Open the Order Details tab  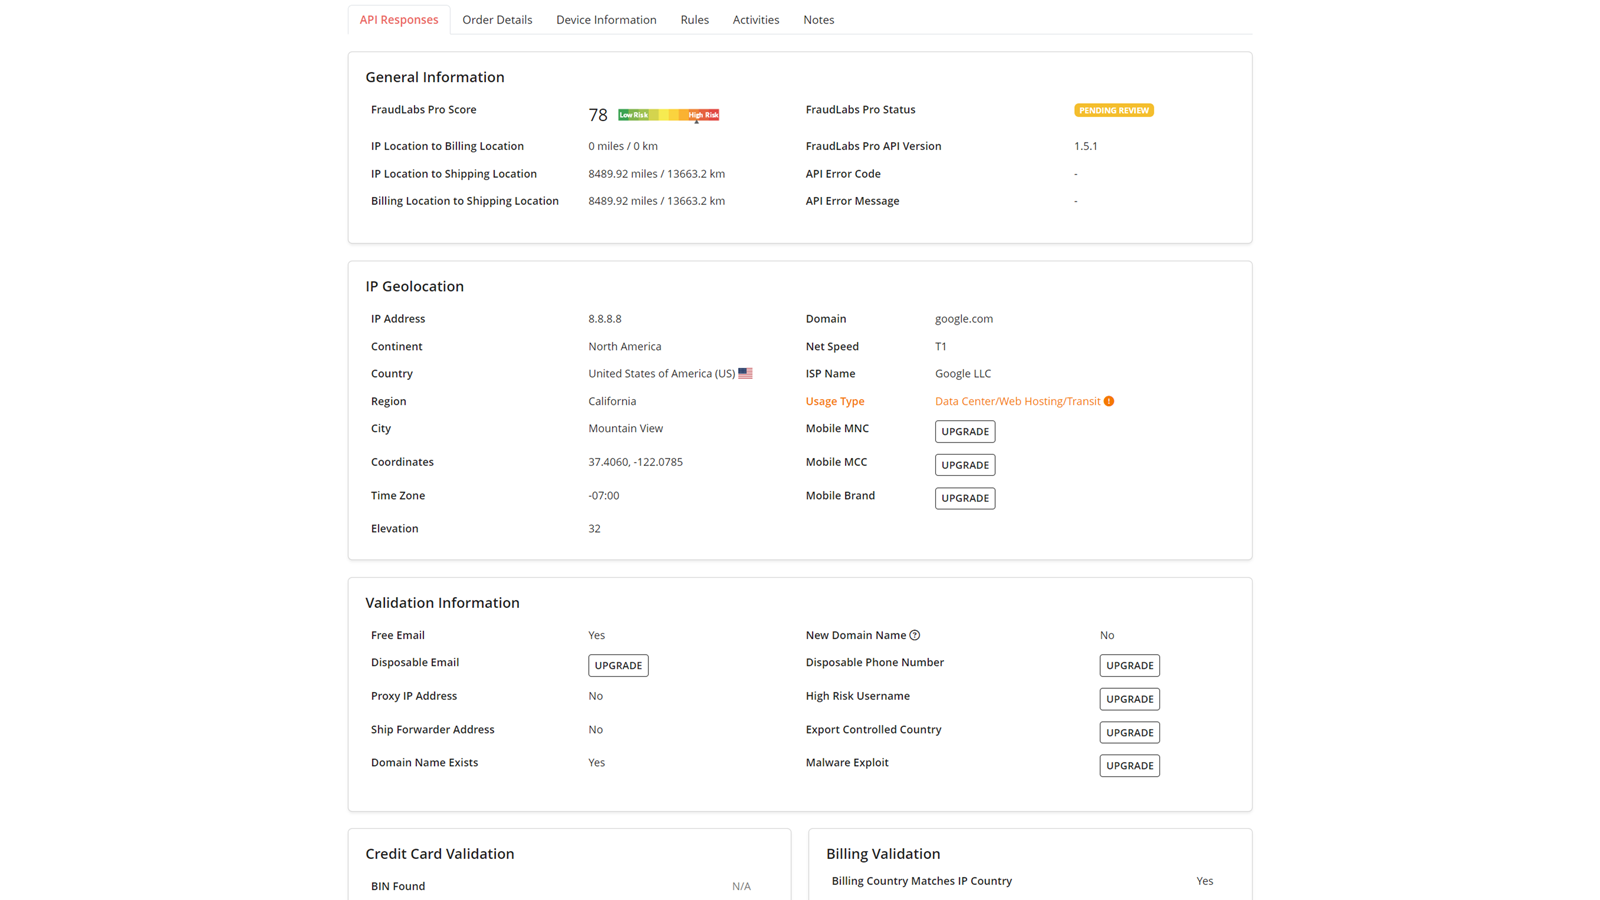497,20
